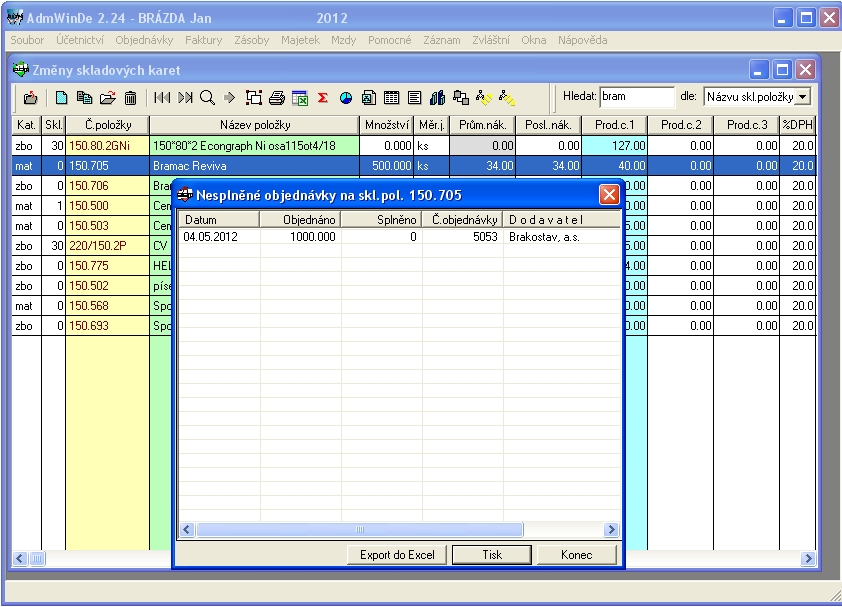The image size is (842, 607).
Task: Delete the record with the trash bin icon
Action: click(x=130, y=98)
